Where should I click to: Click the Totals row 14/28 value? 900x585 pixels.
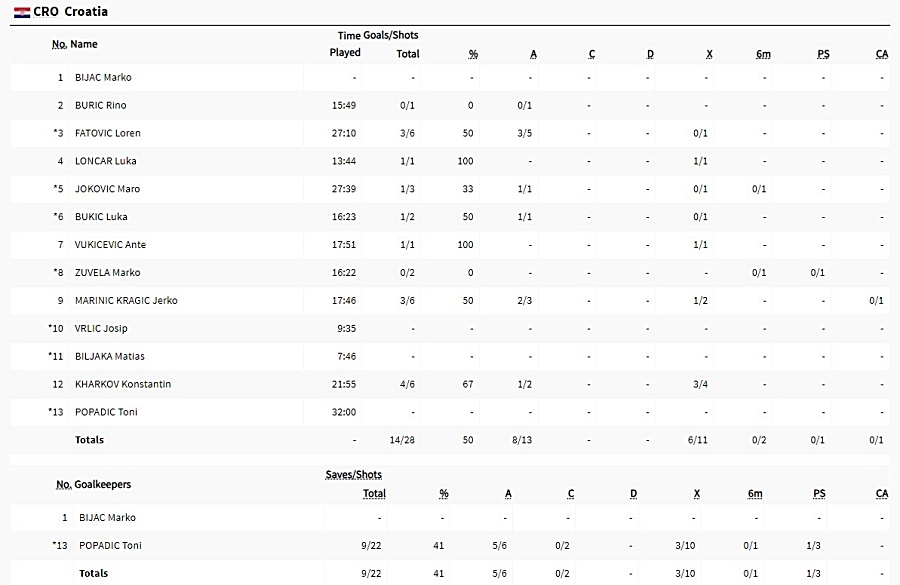tap(402, 440)
